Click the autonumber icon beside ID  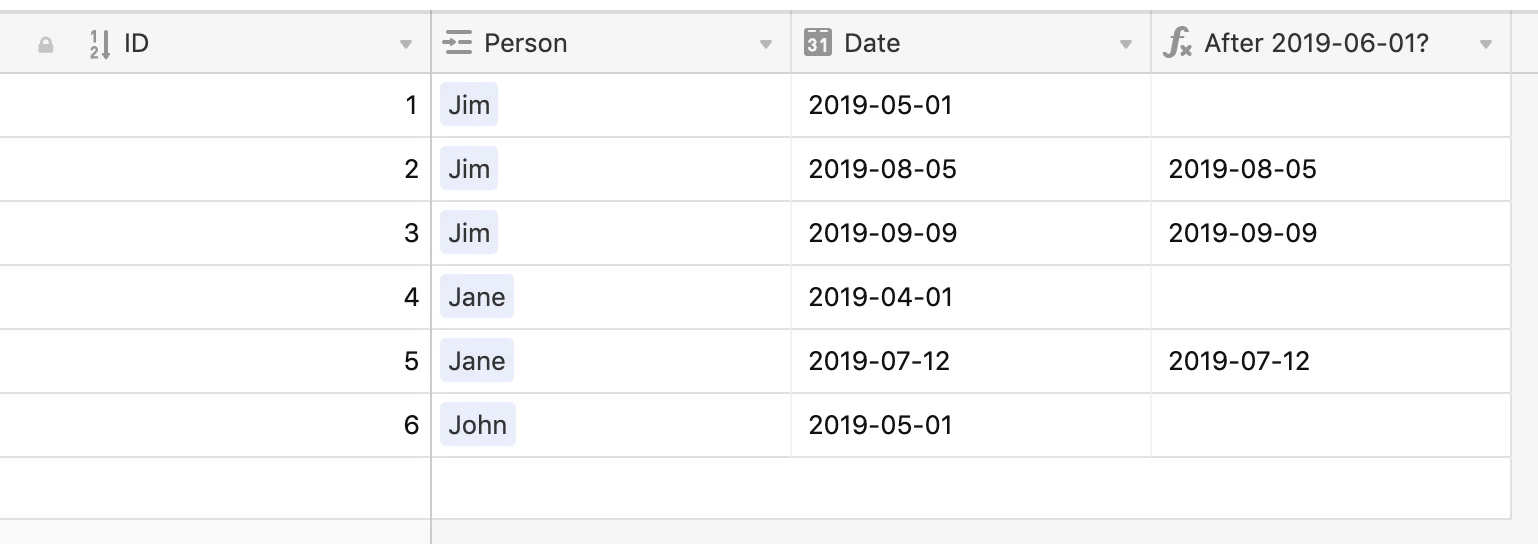coord(100,44)
